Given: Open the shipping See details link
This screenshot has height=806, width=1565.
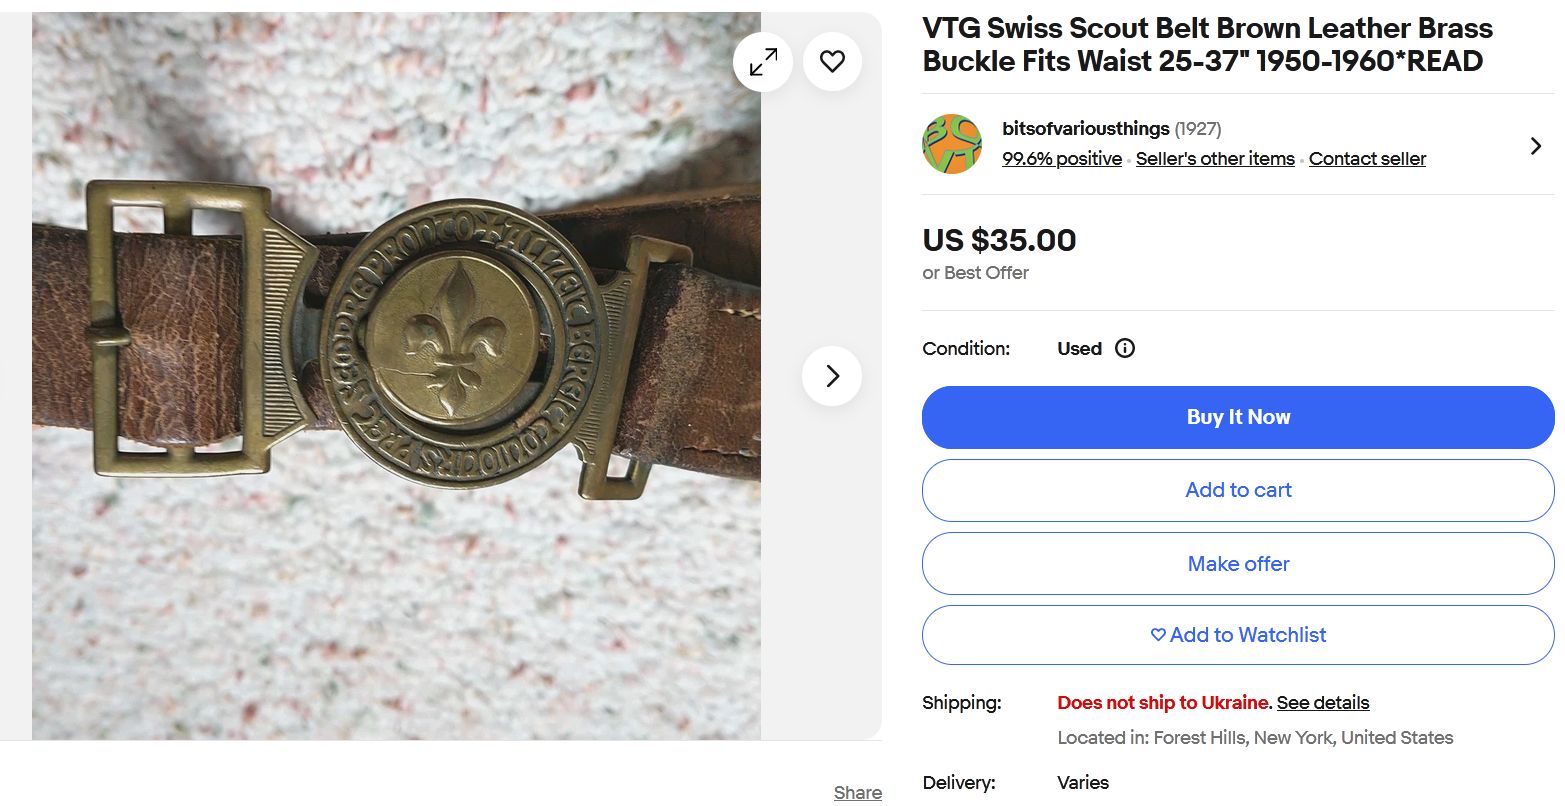Looking at the screenshot, I should (x=1323, y=703).
